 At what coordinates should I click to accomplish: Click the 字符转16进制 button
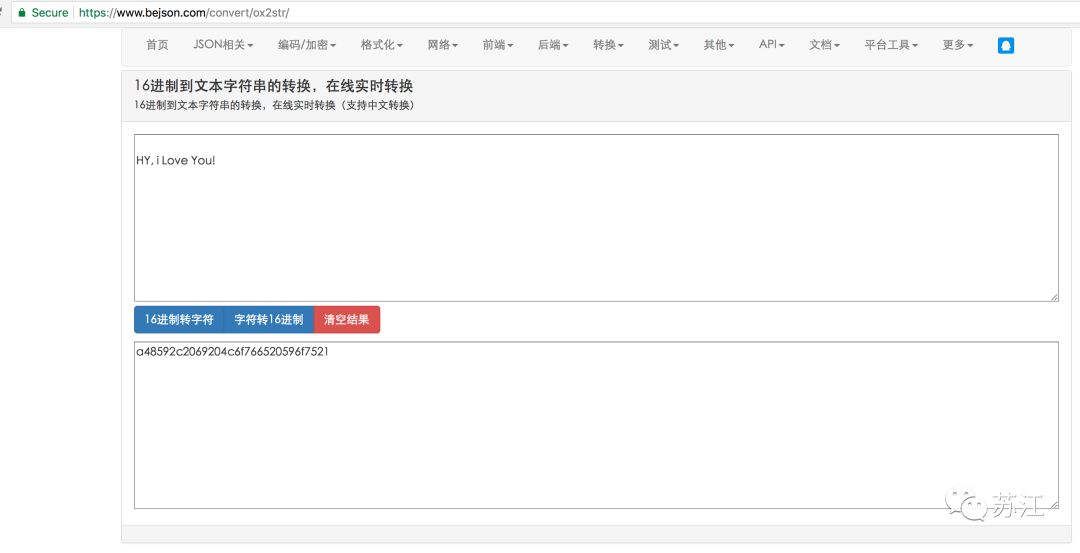(269, 320)
